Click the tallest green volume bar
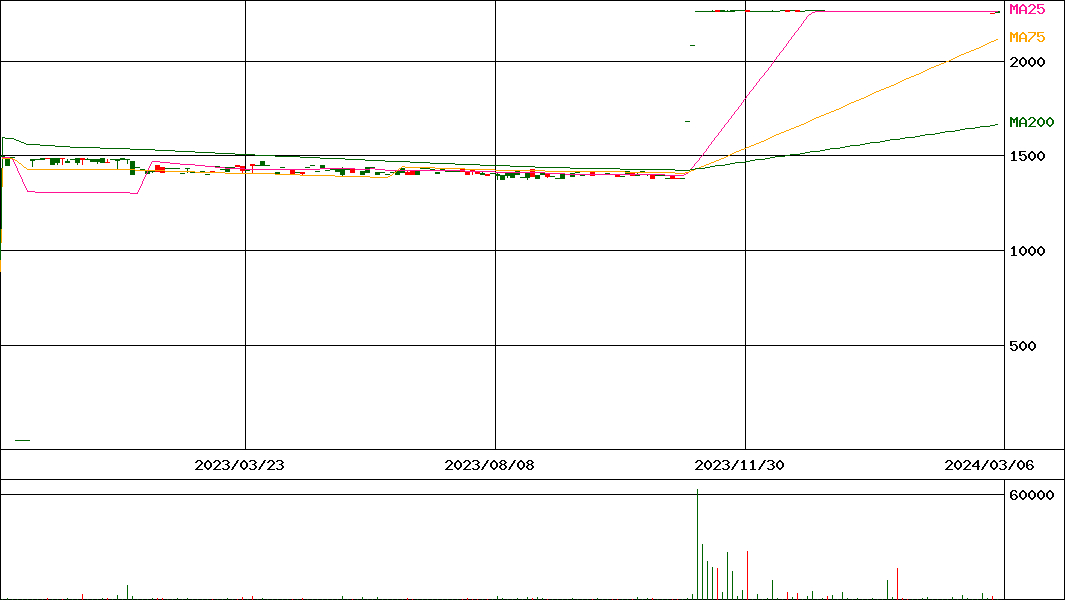The width and height of the screenshot is (1065, 600). pos(697,544)
